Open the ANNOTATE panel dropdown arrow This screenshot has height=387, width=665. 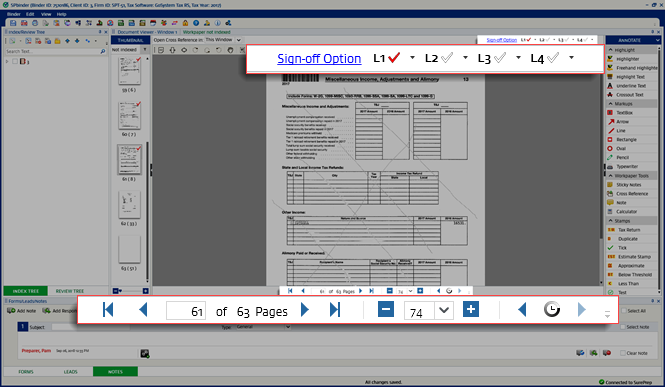(x=657, y=40)
